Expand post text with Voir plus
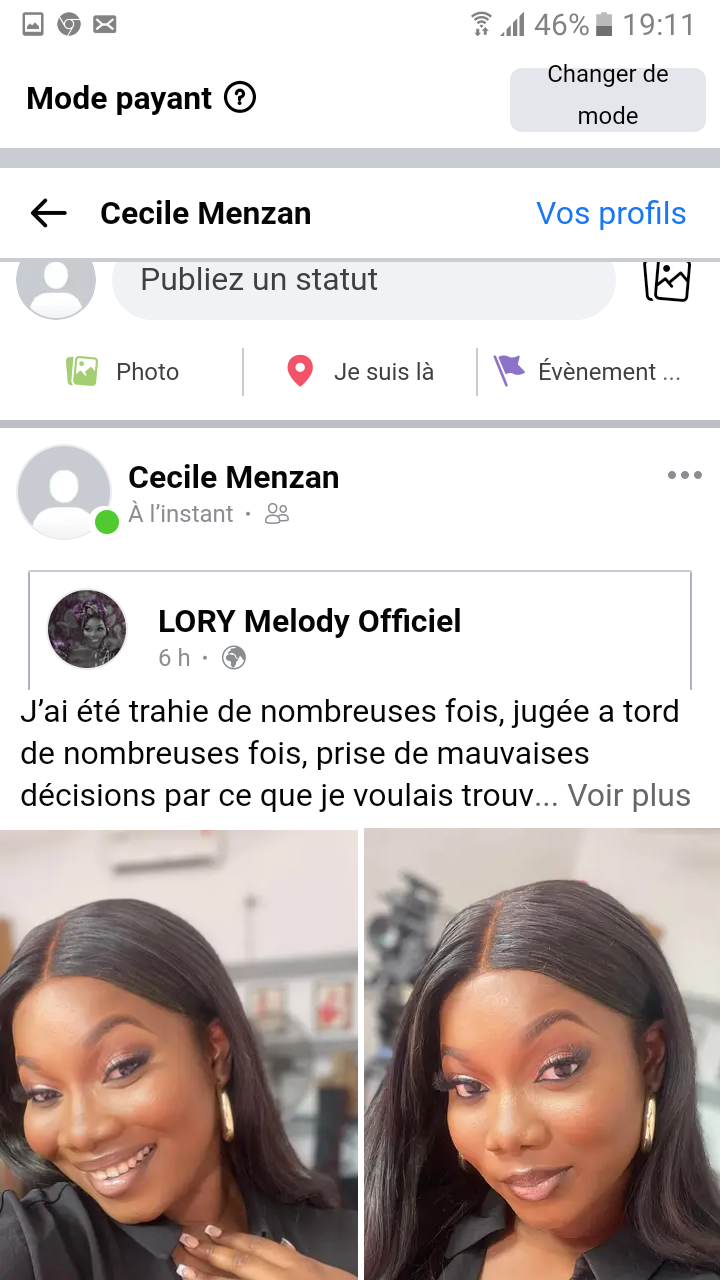This screenshot has height=1280, width=720. point(629,795)
